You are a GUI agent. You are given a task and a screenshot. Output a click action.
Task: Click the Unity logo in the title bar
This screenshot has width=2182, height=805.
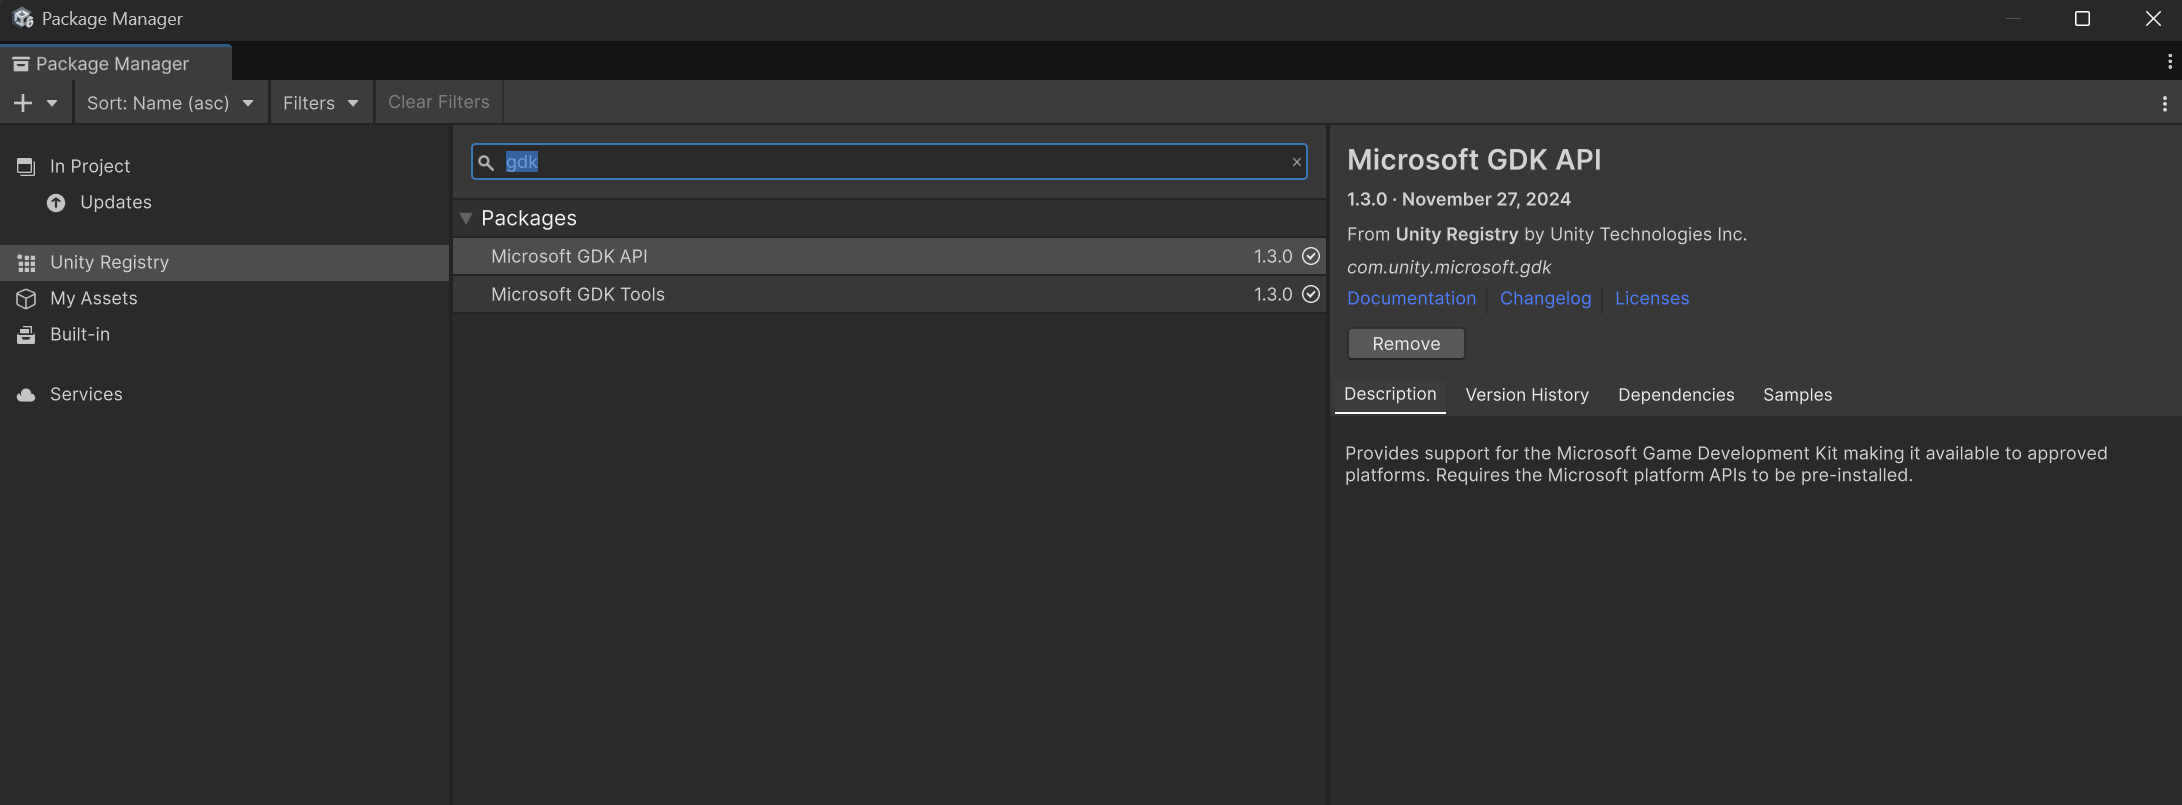(x=23, y=18)
